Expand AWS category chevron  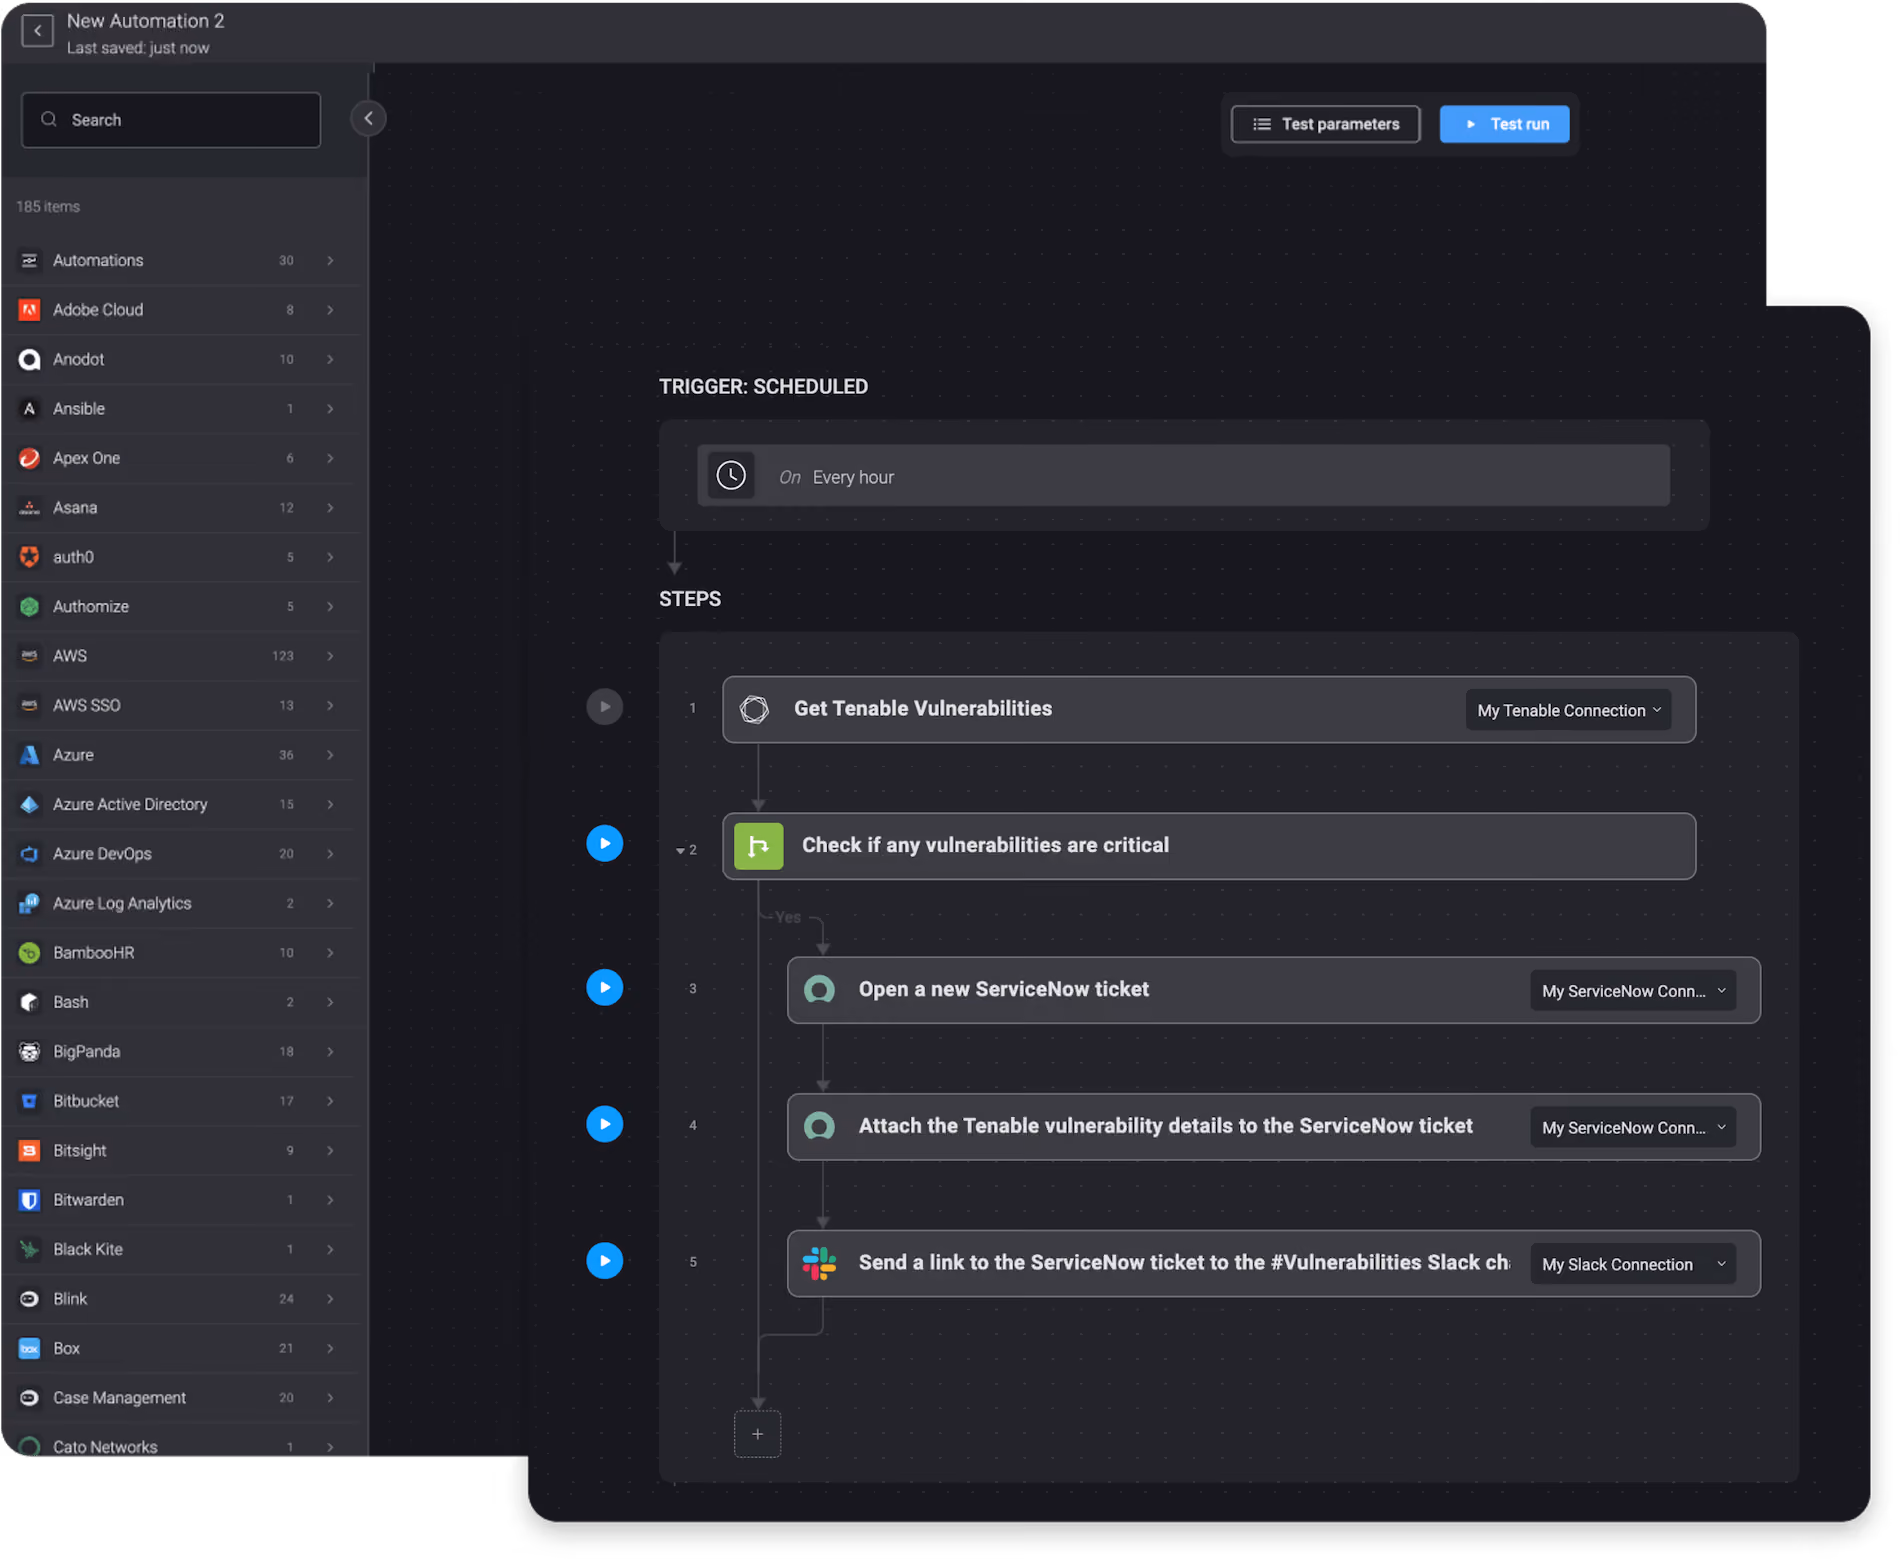coord(330,656)
